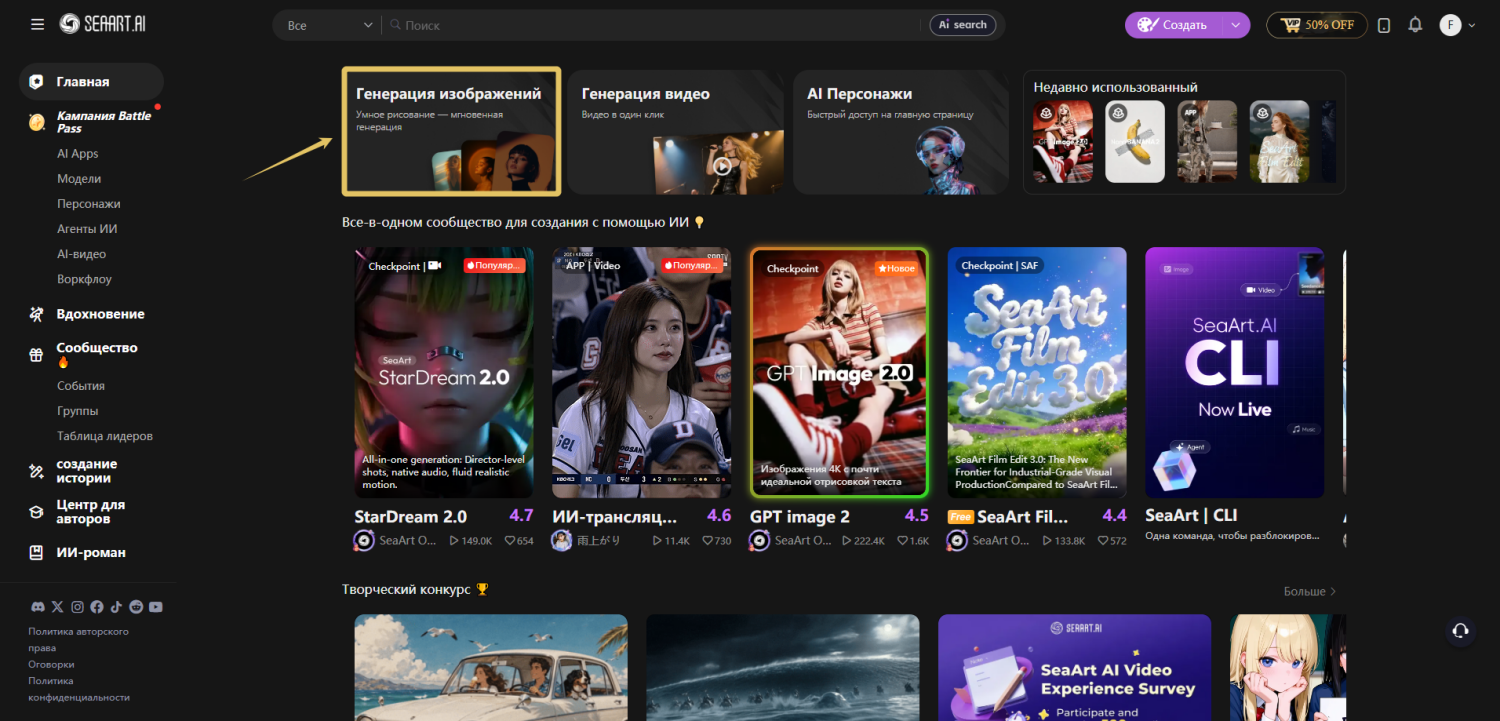1500x721 pixels.
Task: Open recently used SeaArt Film Edit thumbnail
Action: tap(1279, 141)
